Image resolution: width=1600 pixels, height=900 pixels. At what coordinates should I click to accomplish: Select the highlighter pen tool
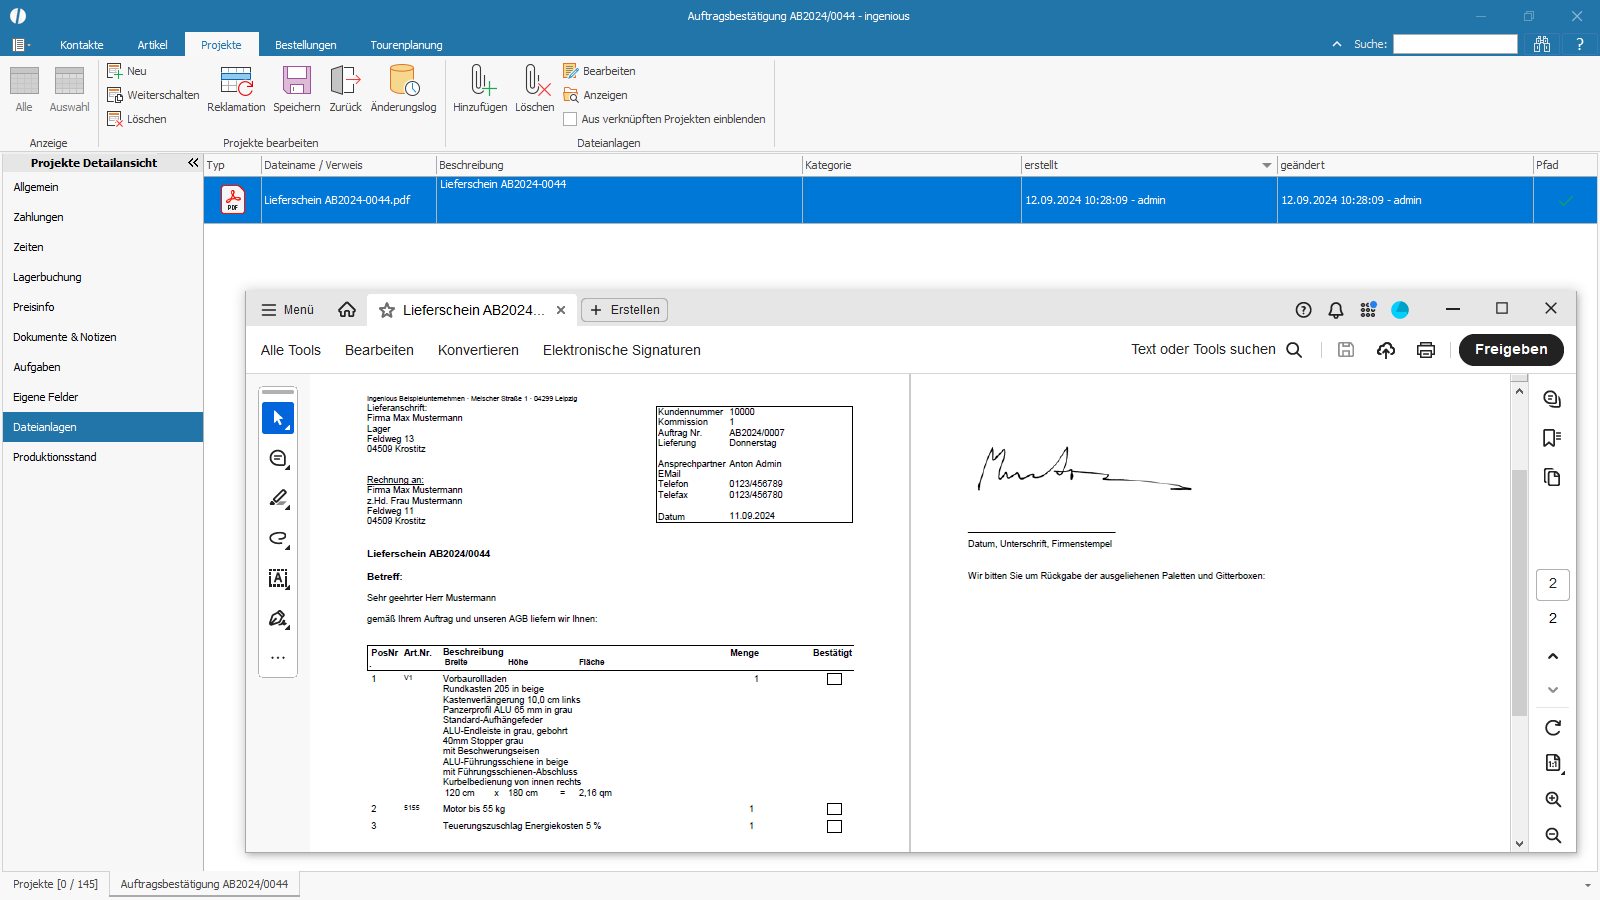coord(278,498)
